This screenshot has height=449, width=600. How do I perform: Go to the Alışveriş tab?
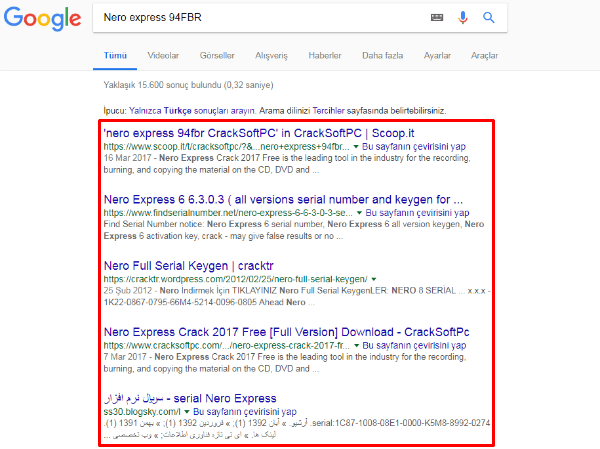(271, 56)
